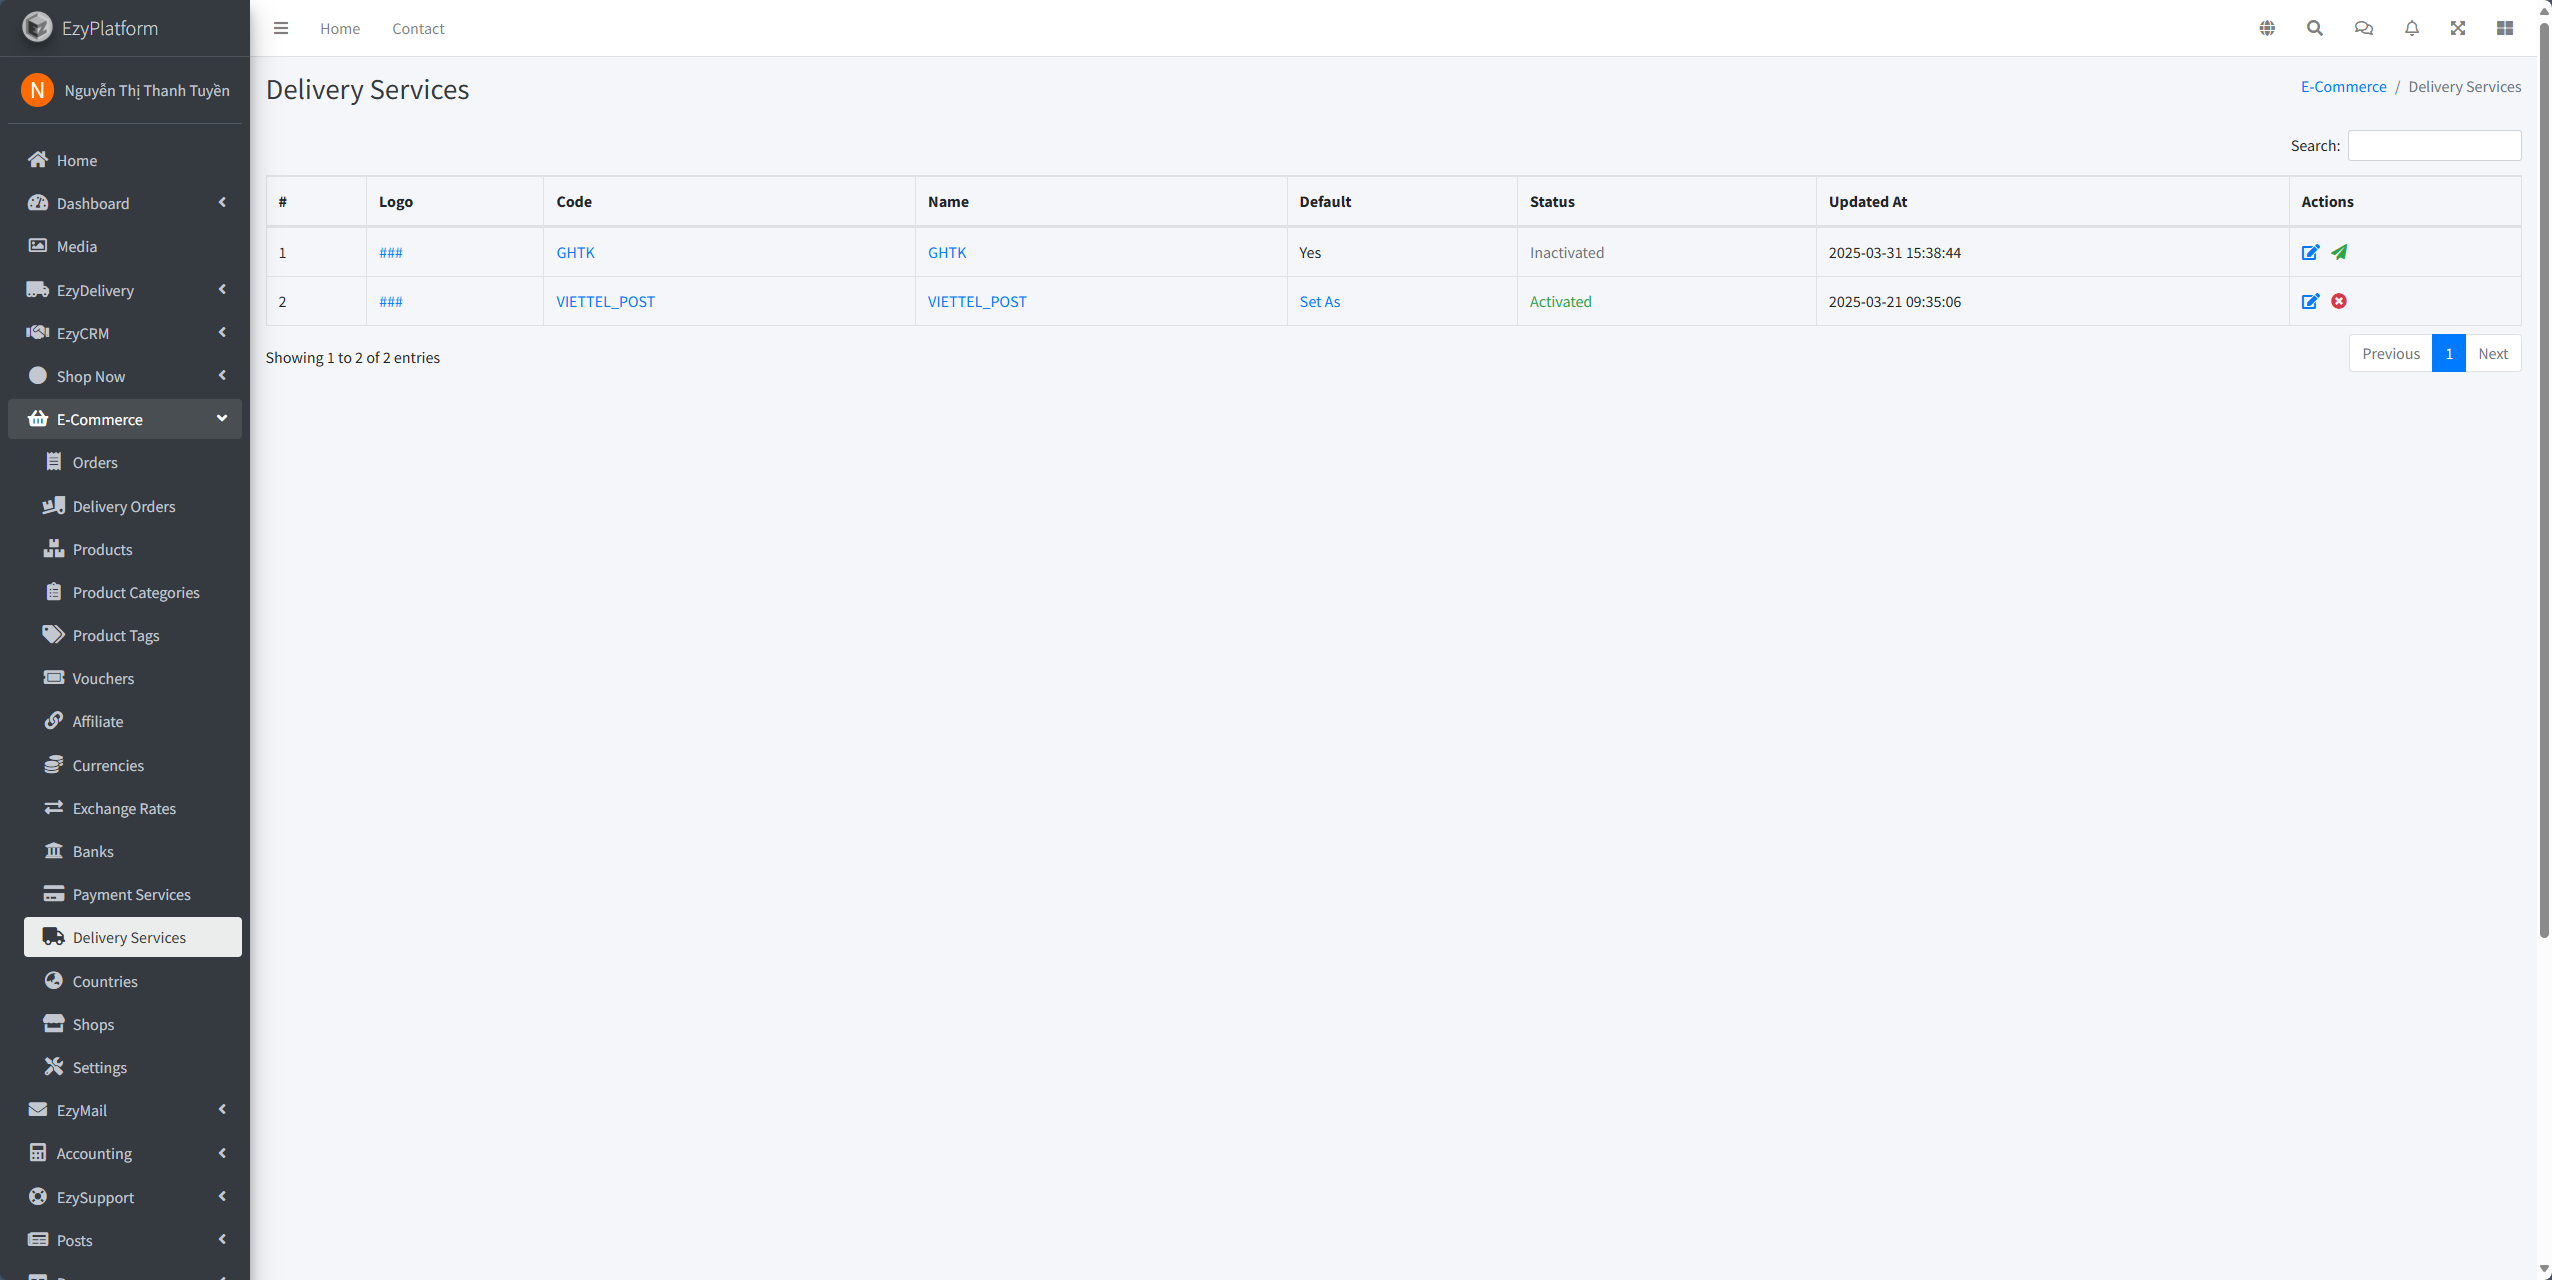The image size is (2552, 1280).
Task: Click the VIETTEL_POST name link
Action: (x=977, y=301)
